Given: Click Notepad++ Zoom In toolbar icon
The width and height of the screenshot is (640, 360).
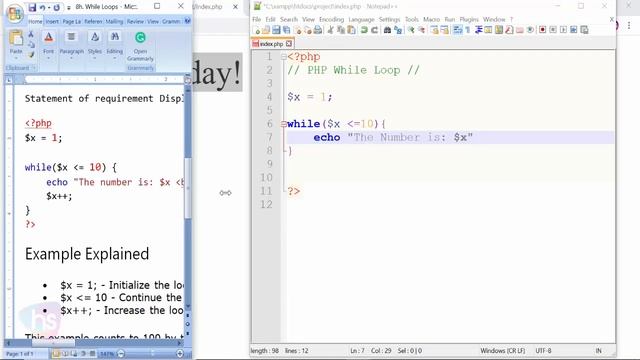Looking at the screenshot, I should pos(411,30).
